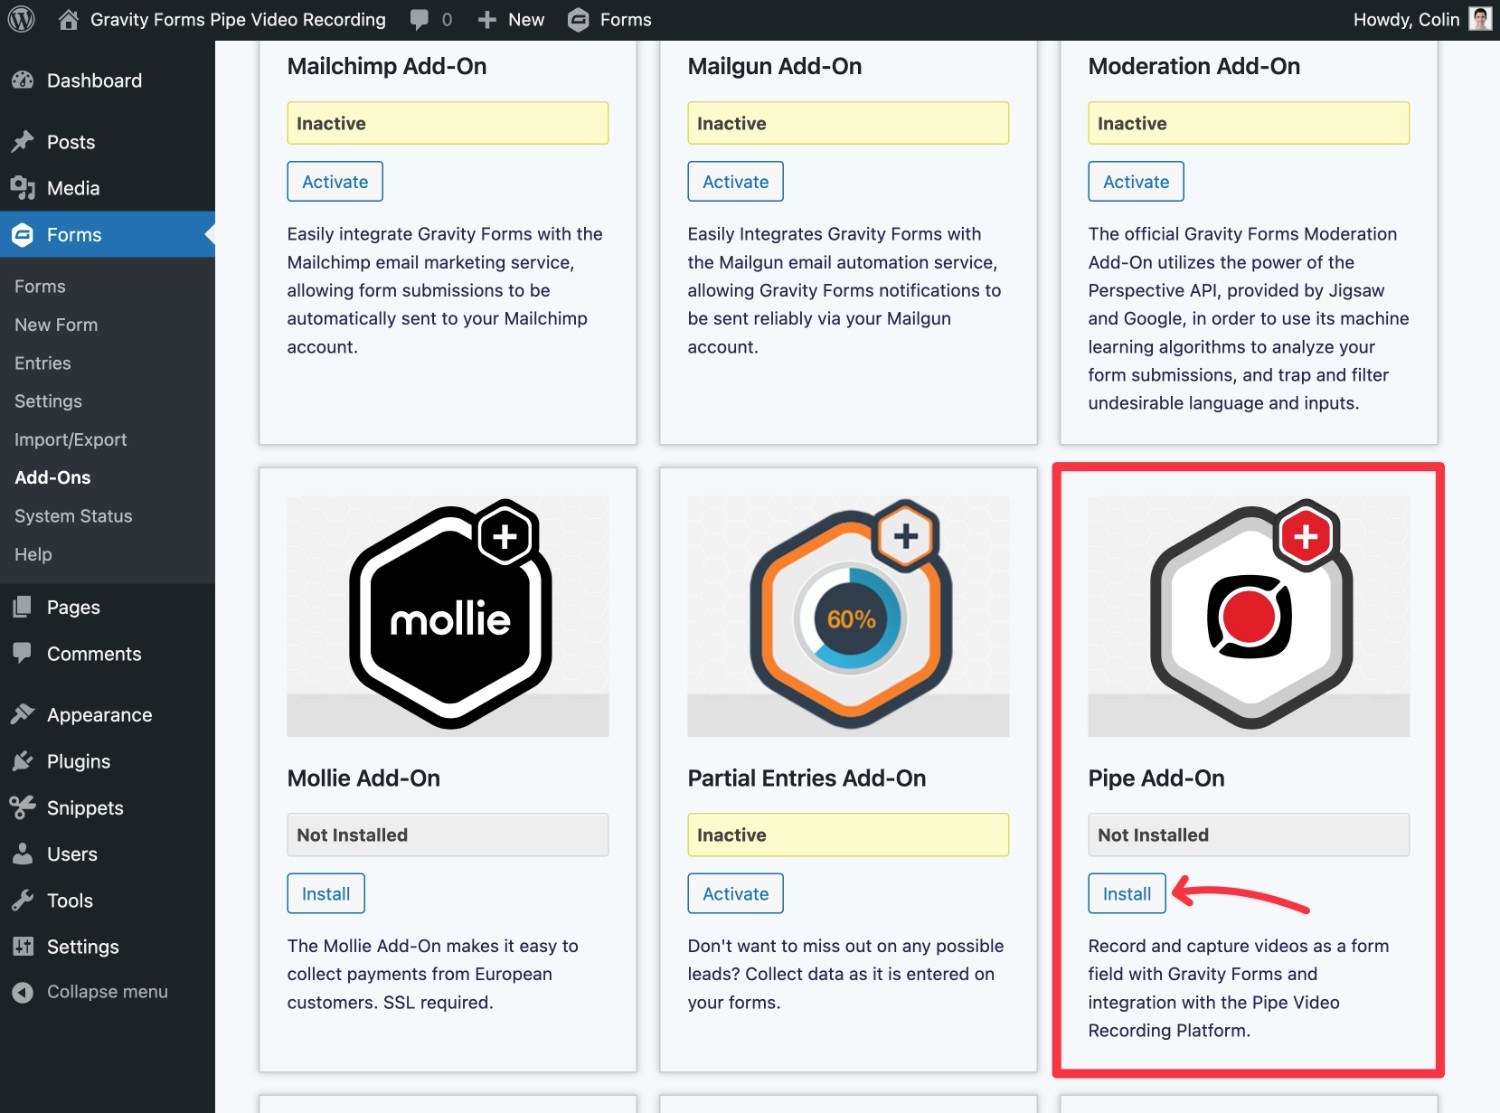Screen dimensions: 1500x1113
Task: Open the Forms Settings submenu link
Action: tap(48, 401)
